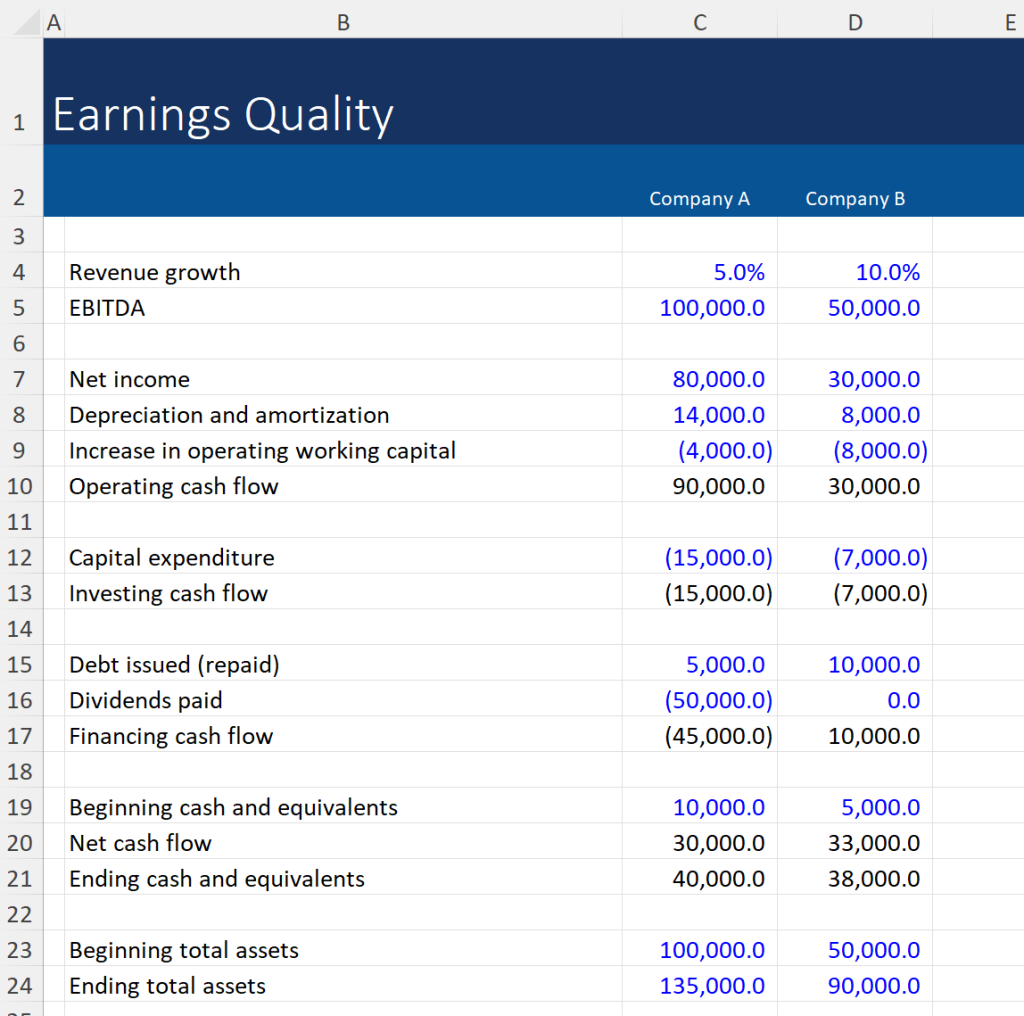
Task: Click the Ending total assets value 135,000.0
Action: [x=699, y=985]
